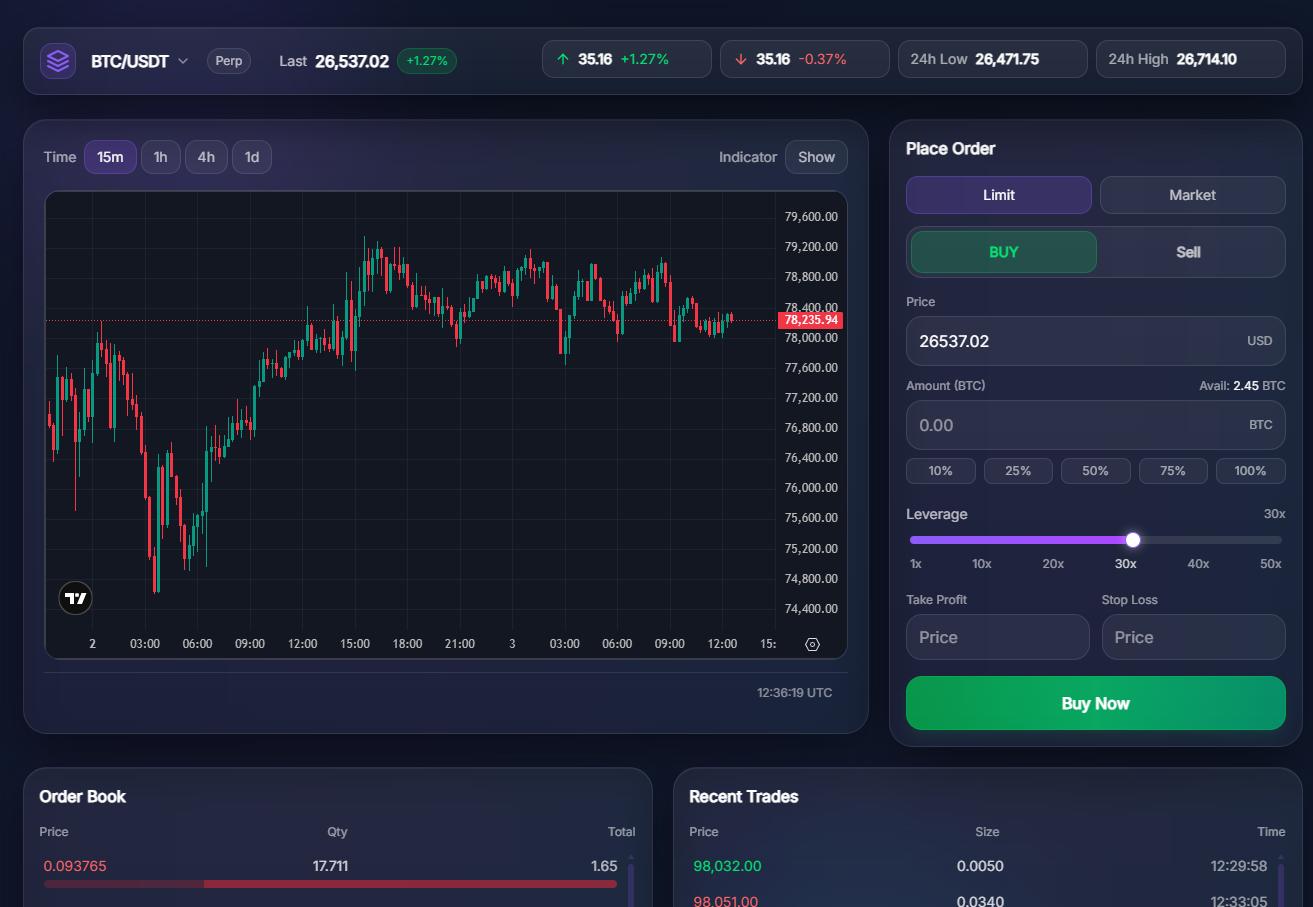
Task: Switch the order side to Sell
Action: click(1188, 252)
